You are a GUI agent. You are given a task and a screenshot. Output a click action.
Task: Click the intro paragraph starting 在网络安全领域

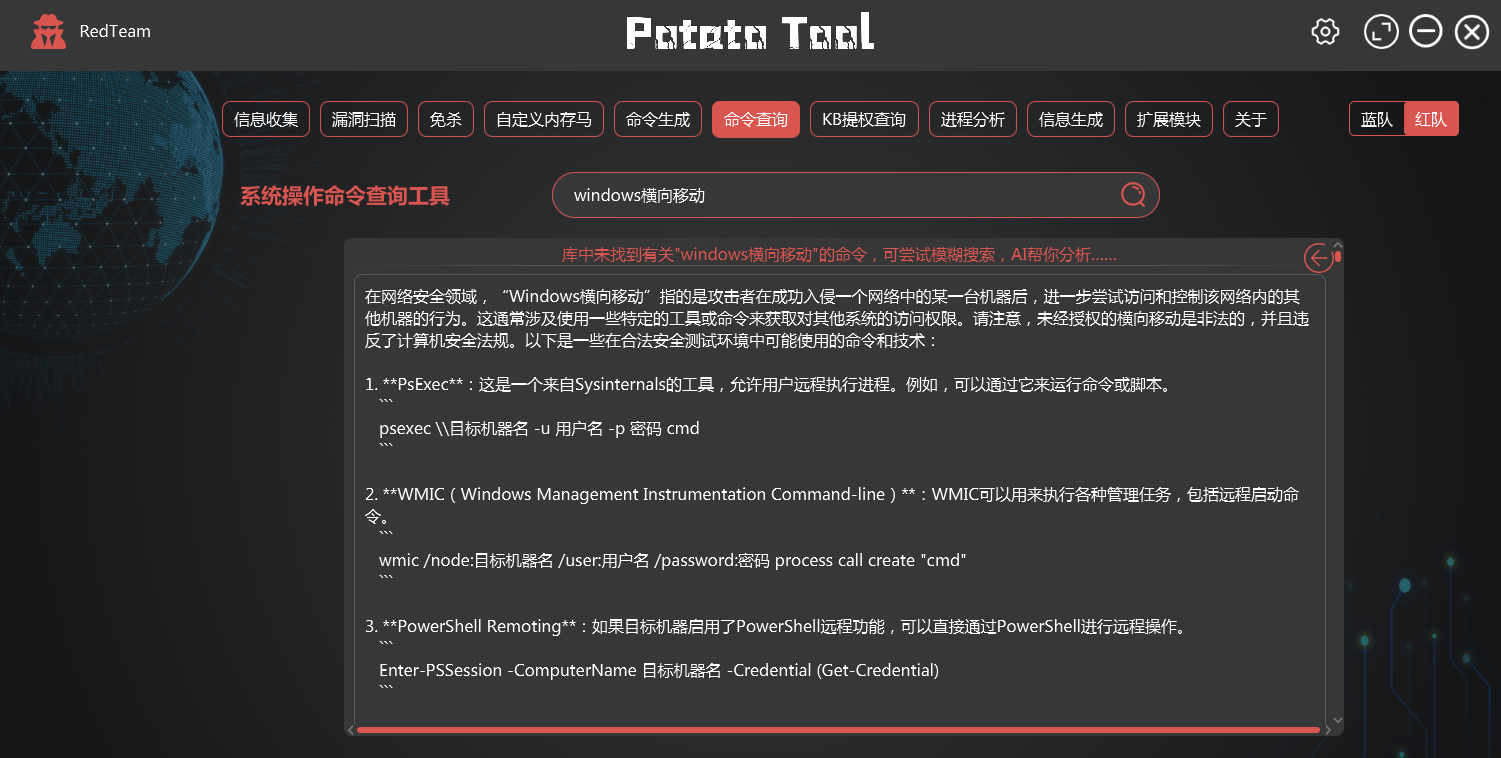click(837, 318)
